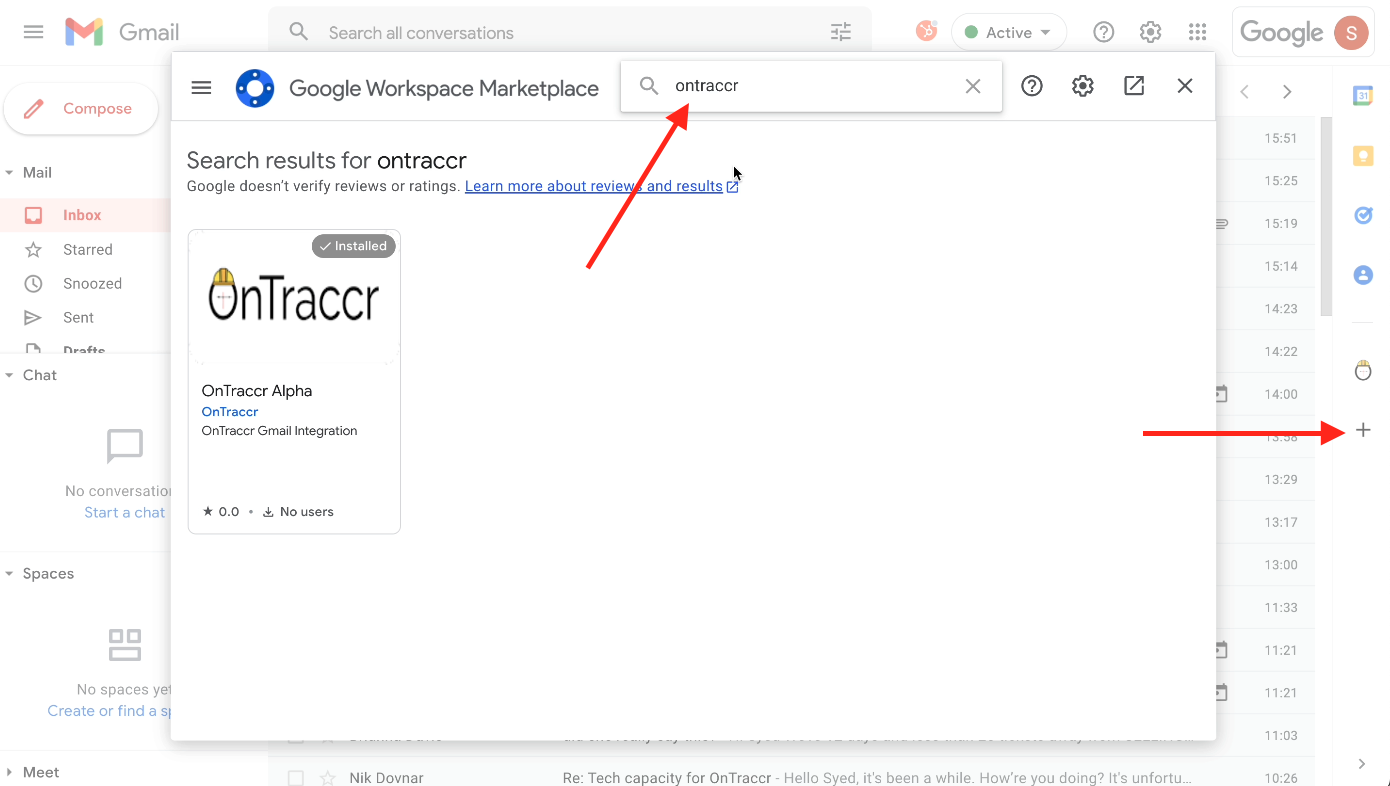Click the 'Start a chat' link
This screenshot has width=1390, height=786.
point(125,512)
